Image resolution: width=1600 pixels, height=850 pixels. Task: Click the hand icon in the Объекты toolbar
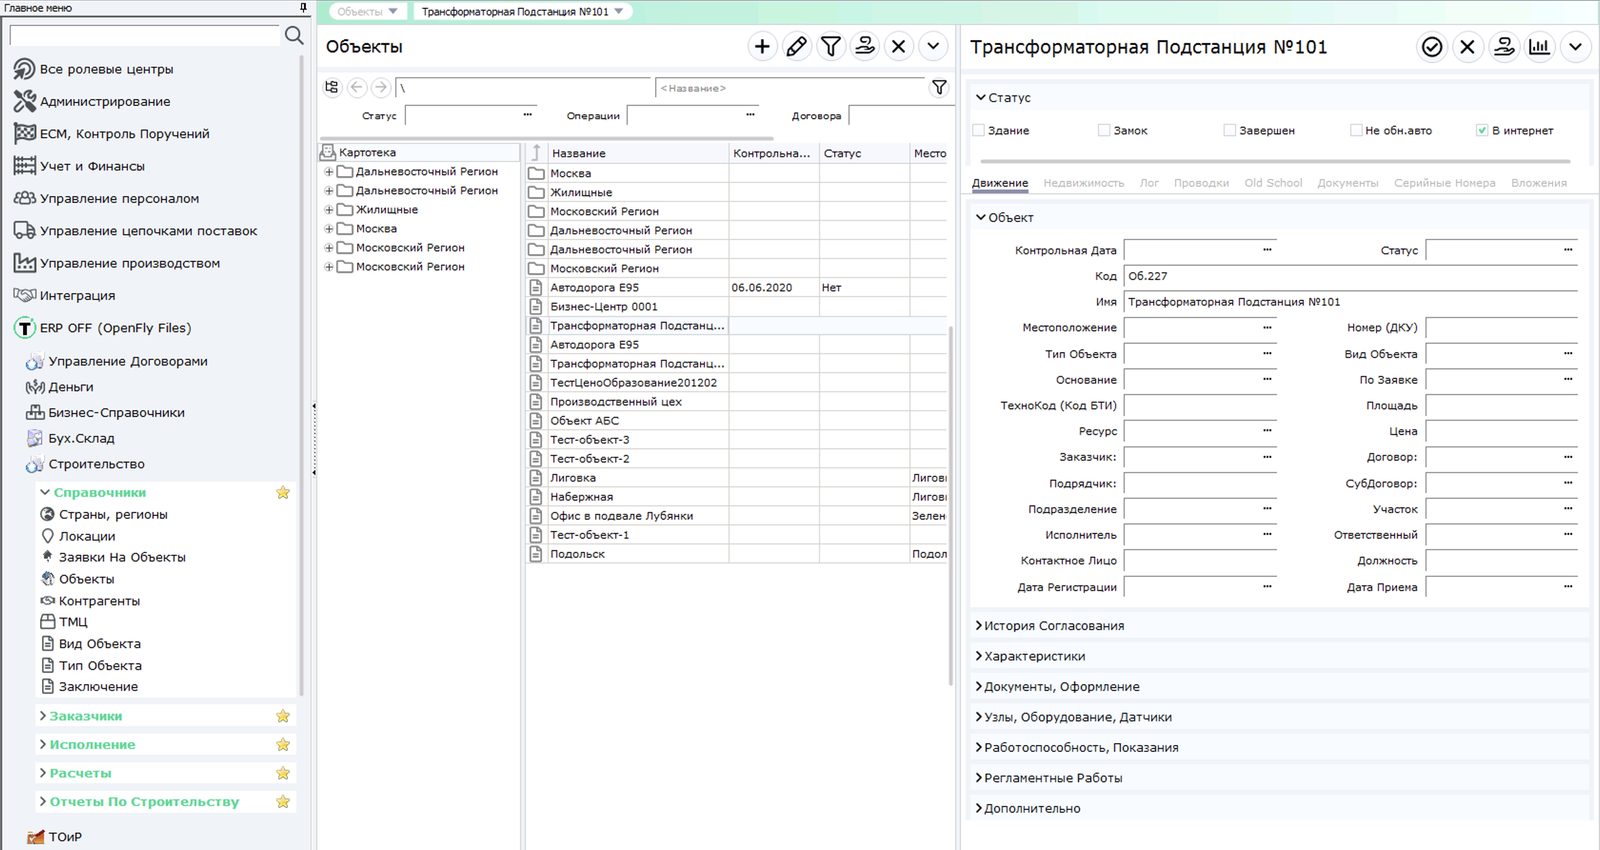[864, 47]
